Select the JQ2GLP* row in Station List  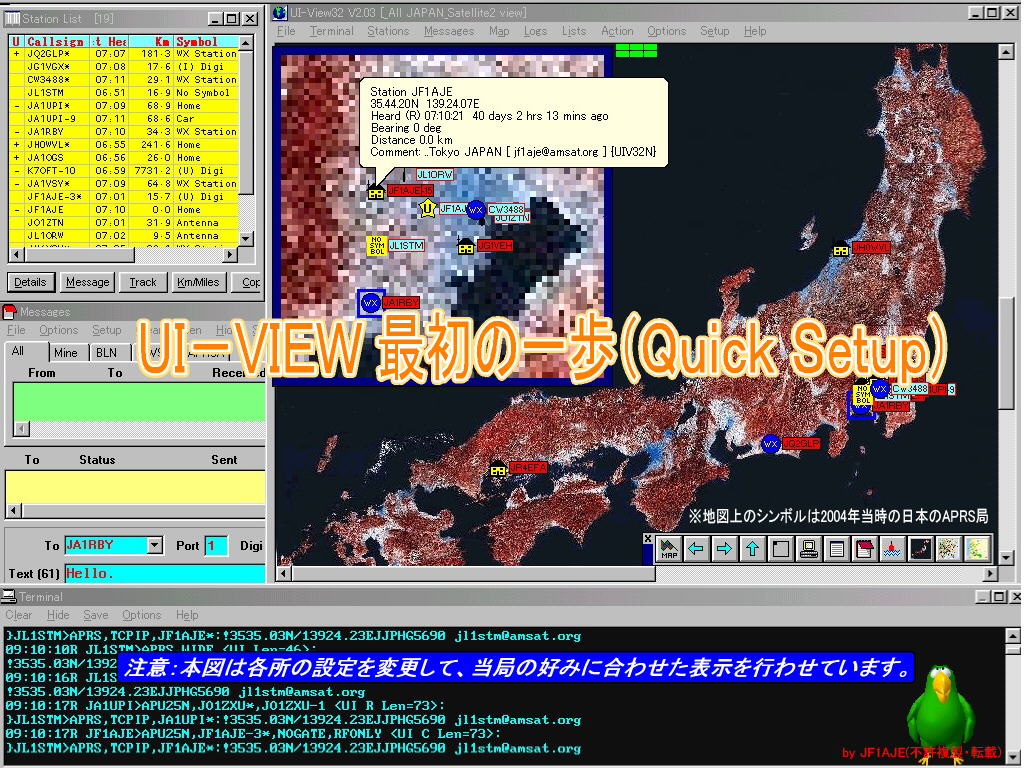(x=123, y=54)
